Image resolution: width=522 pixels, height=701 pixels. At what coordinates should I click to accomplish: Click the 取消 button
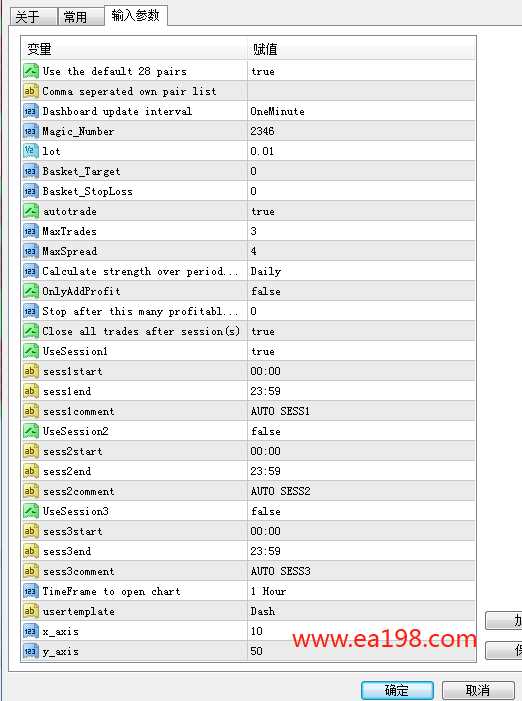tap(477, 690)
